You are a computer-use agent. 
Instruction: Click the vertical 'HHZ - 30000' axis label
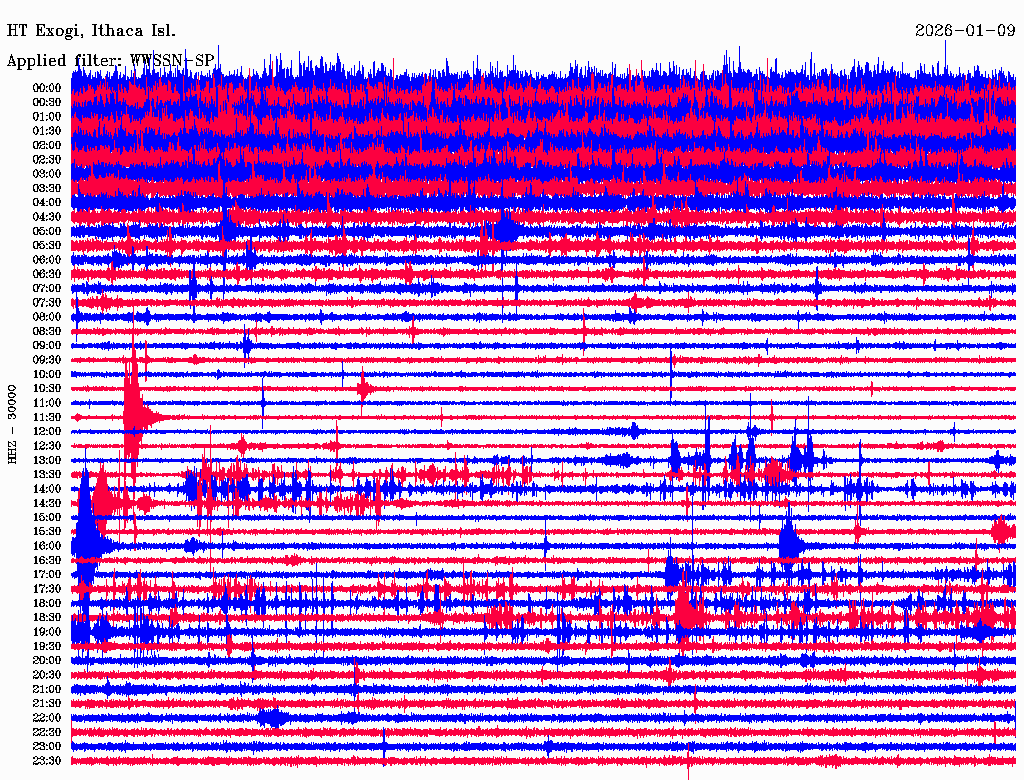13,423
